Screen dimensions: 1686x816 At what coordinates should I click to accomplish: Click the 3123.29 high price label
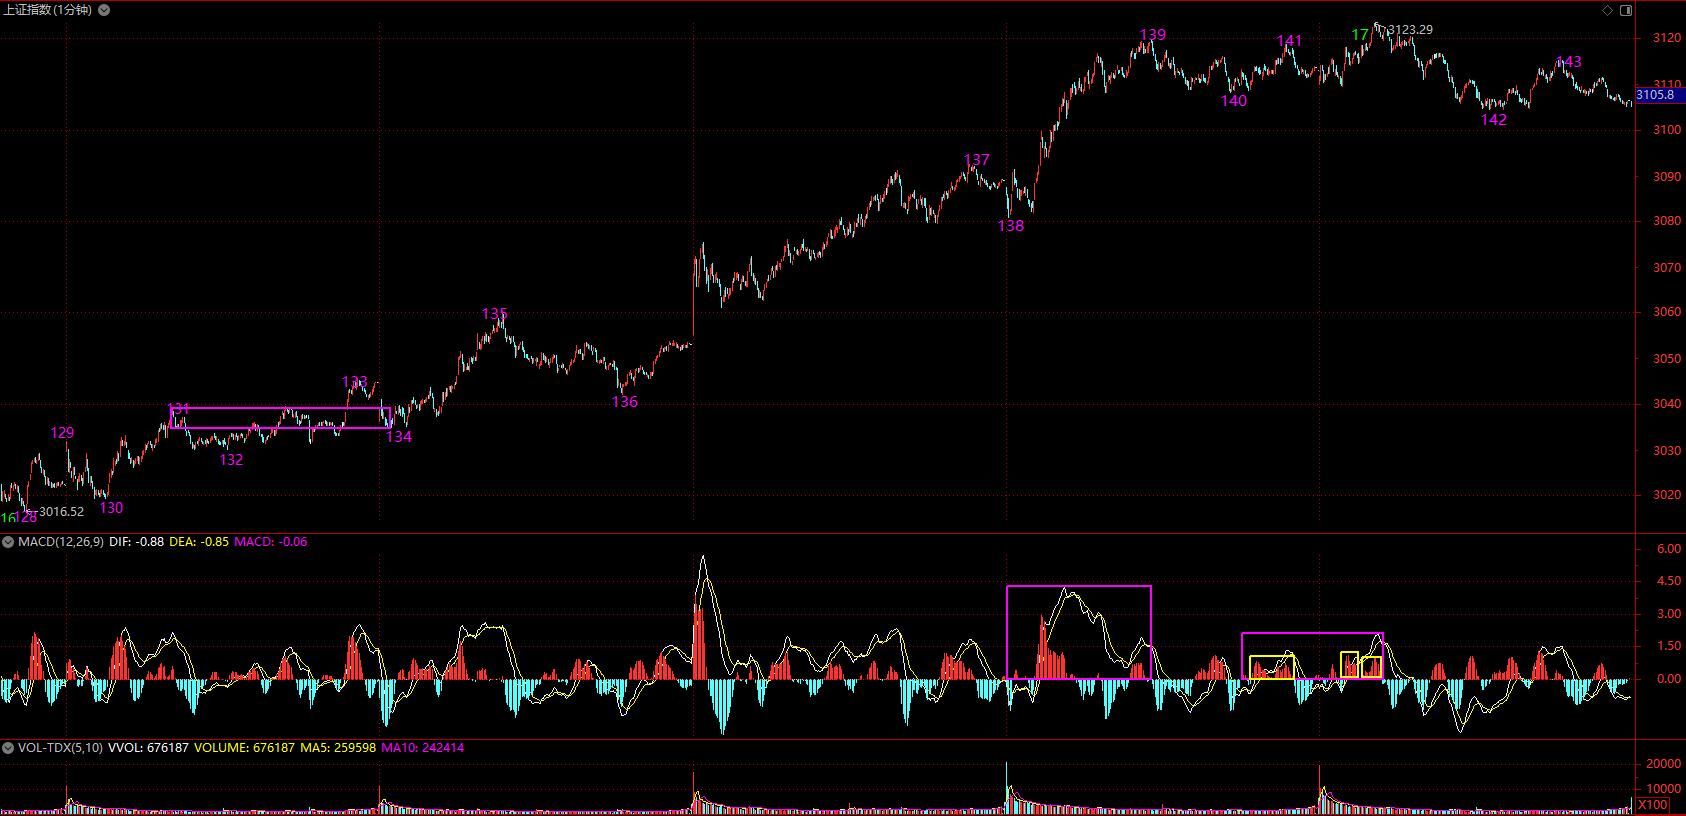[1410, 30]
